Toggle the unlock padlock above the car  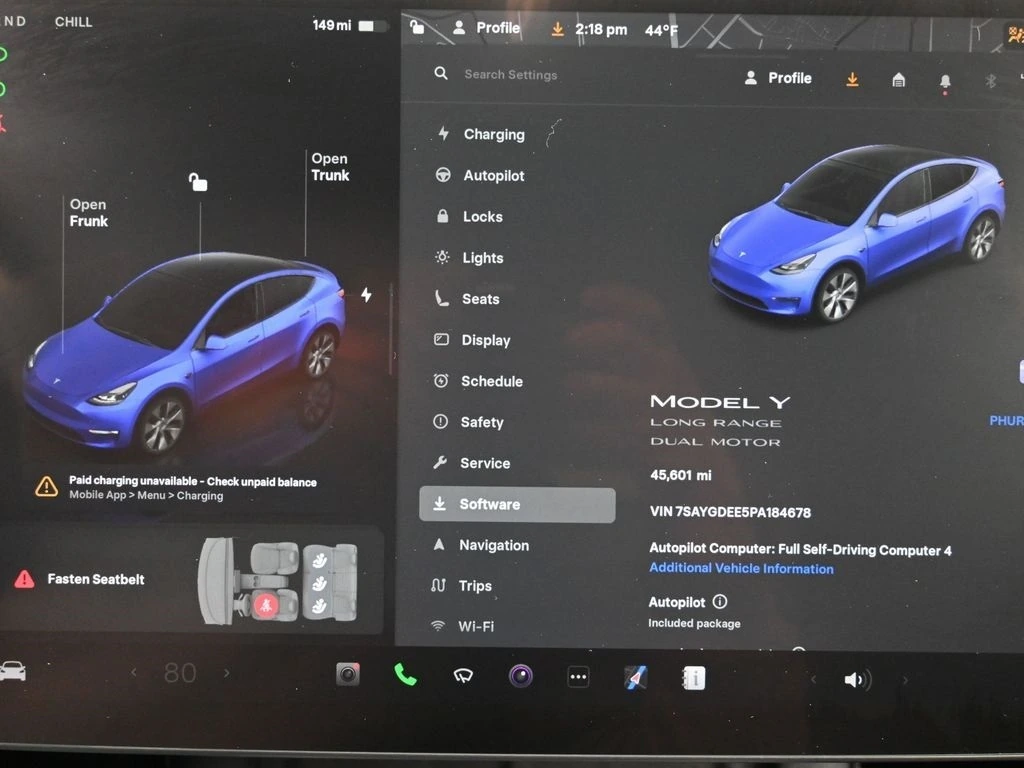[x=198, y=182]
